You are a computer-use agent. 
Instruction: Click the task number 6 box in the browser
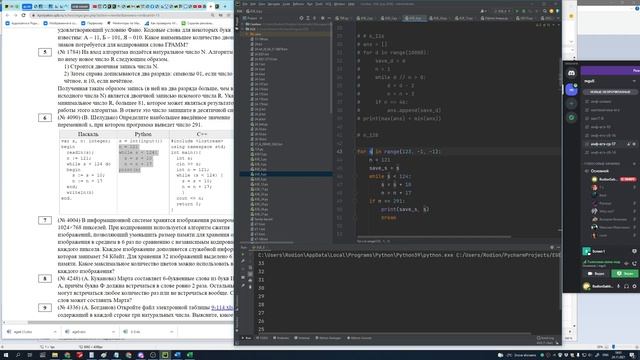point(45,118)
